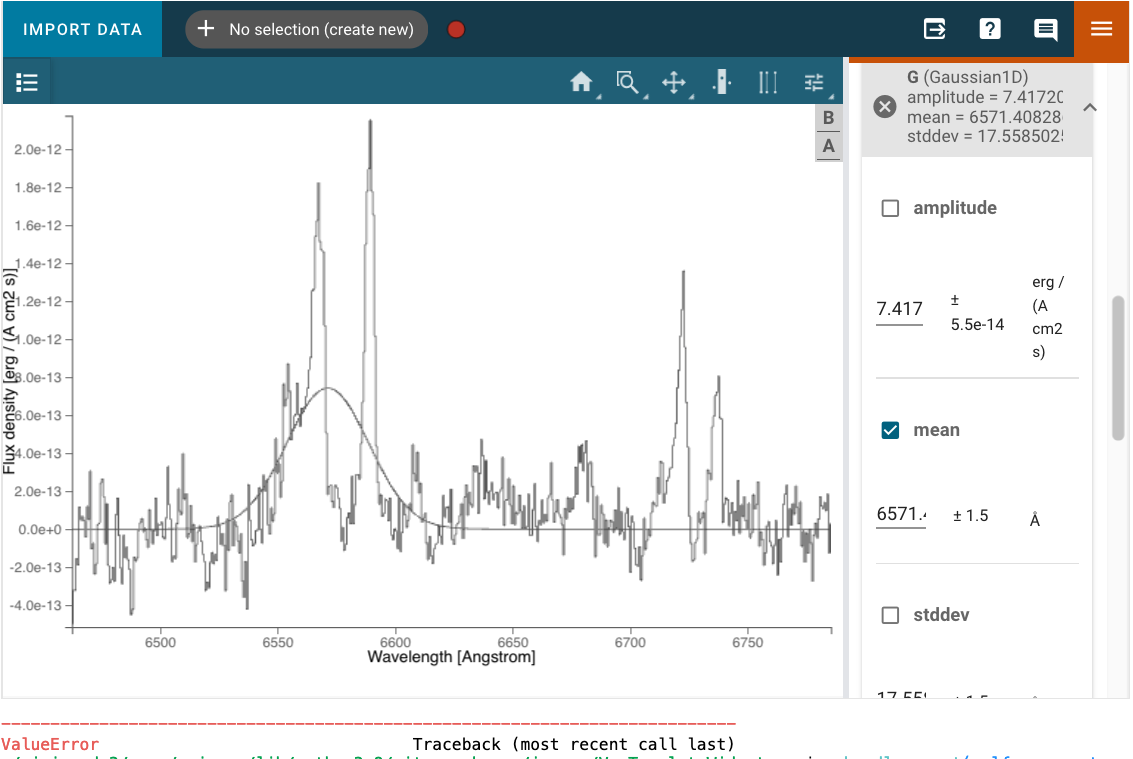Enable the amplitude fixed checkbox
Image resolution: width=1133 pixels, height=759 pixels.
(x=890, y=207)
